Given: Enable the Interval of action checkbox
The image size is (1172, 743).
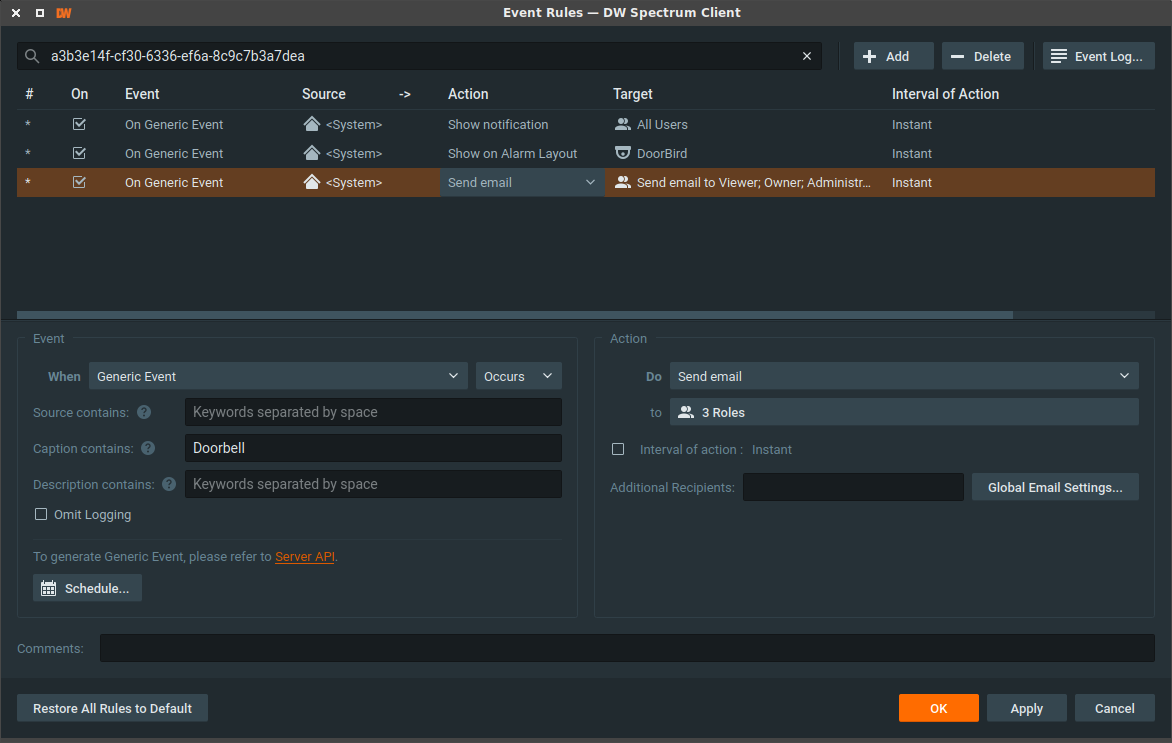Looking at the screenshot, I should click(618, 449).
